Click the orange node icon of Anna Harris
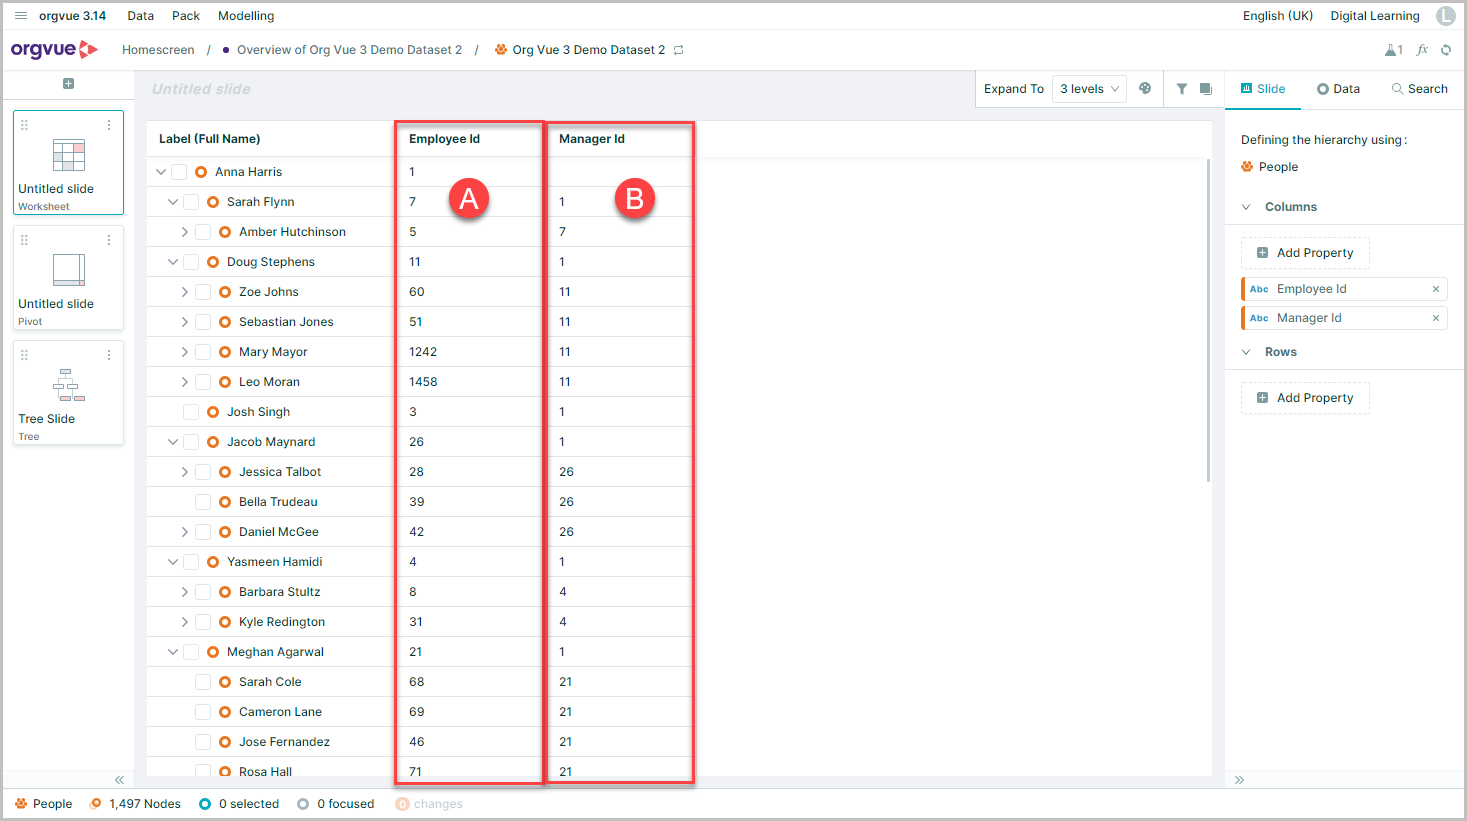Screen dimensions: 1467x821 (x=201, y=172)
